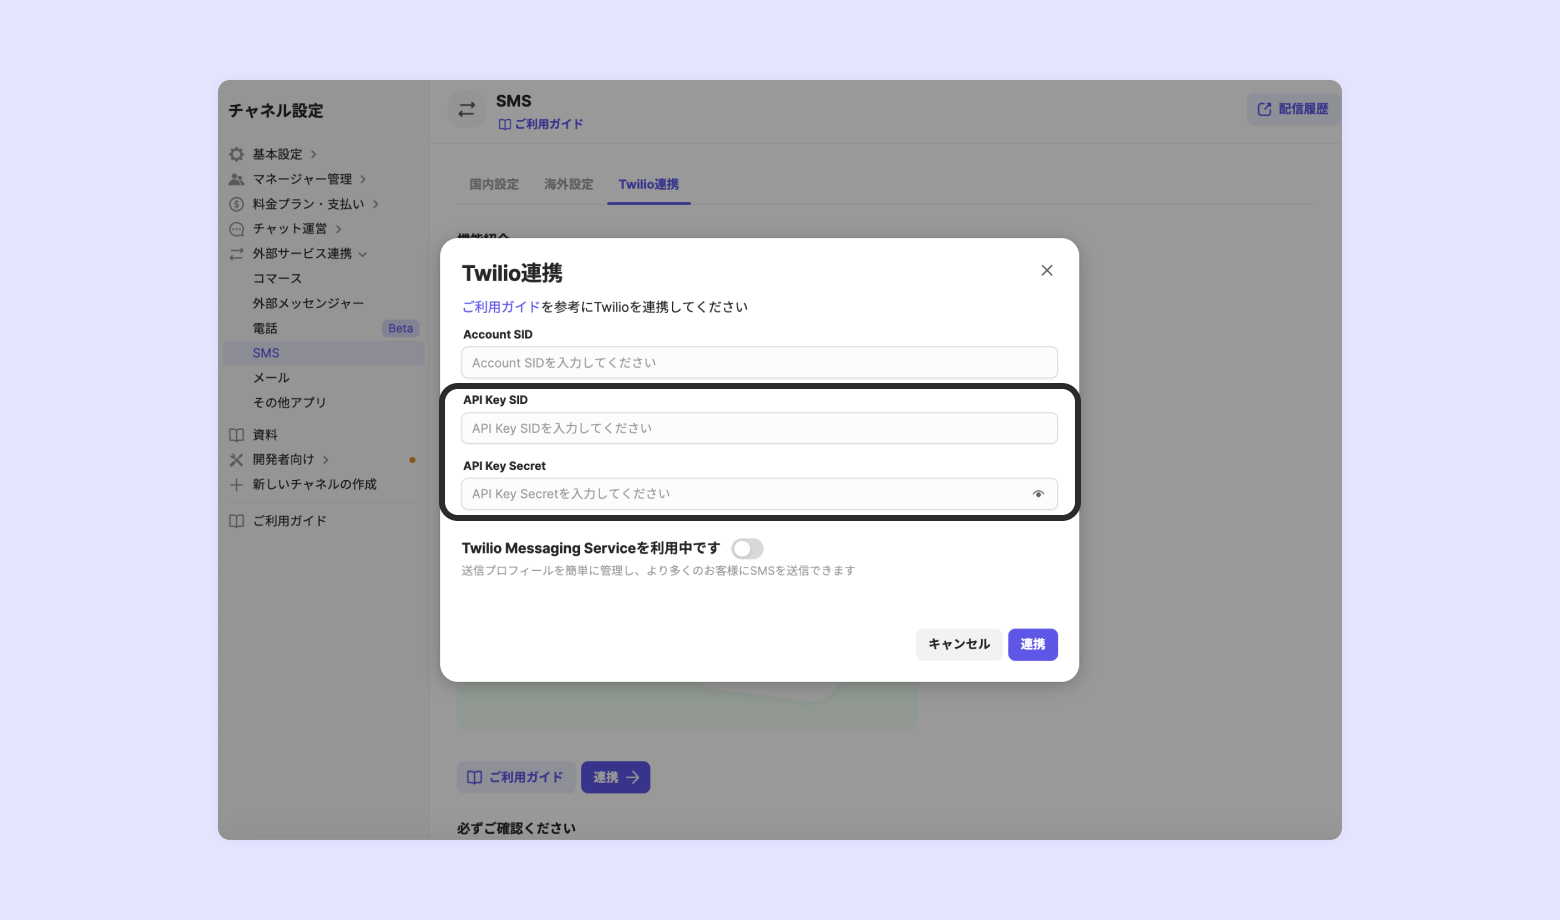Click the 料金プラン・支払い dollar icon
This screenshot has height=920, width=1560.
tap(237, 204)
